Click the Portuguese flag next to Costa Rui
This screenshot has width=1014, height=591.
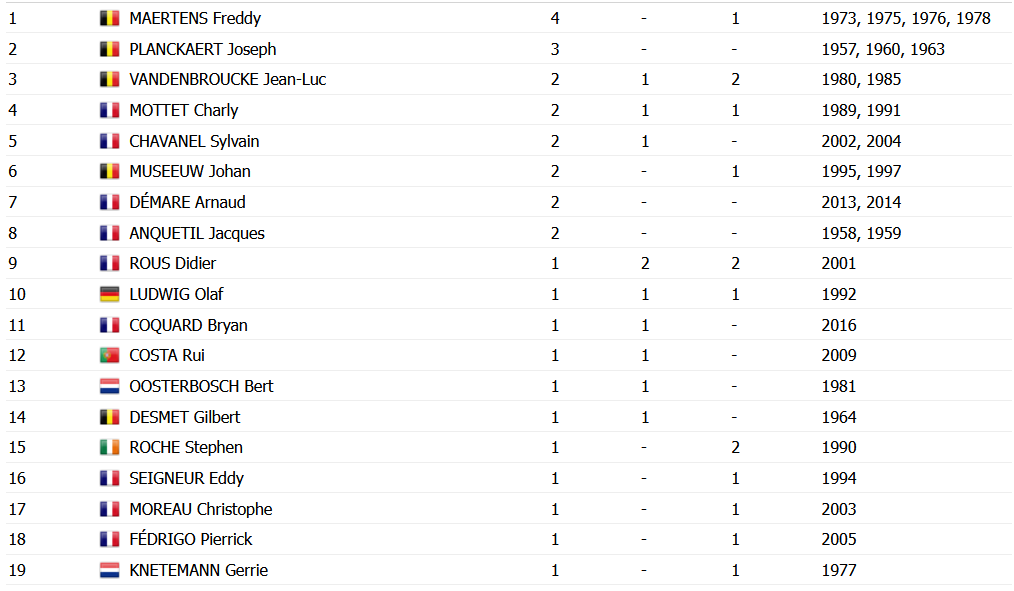pyautogui.click(x=110, y=355)
